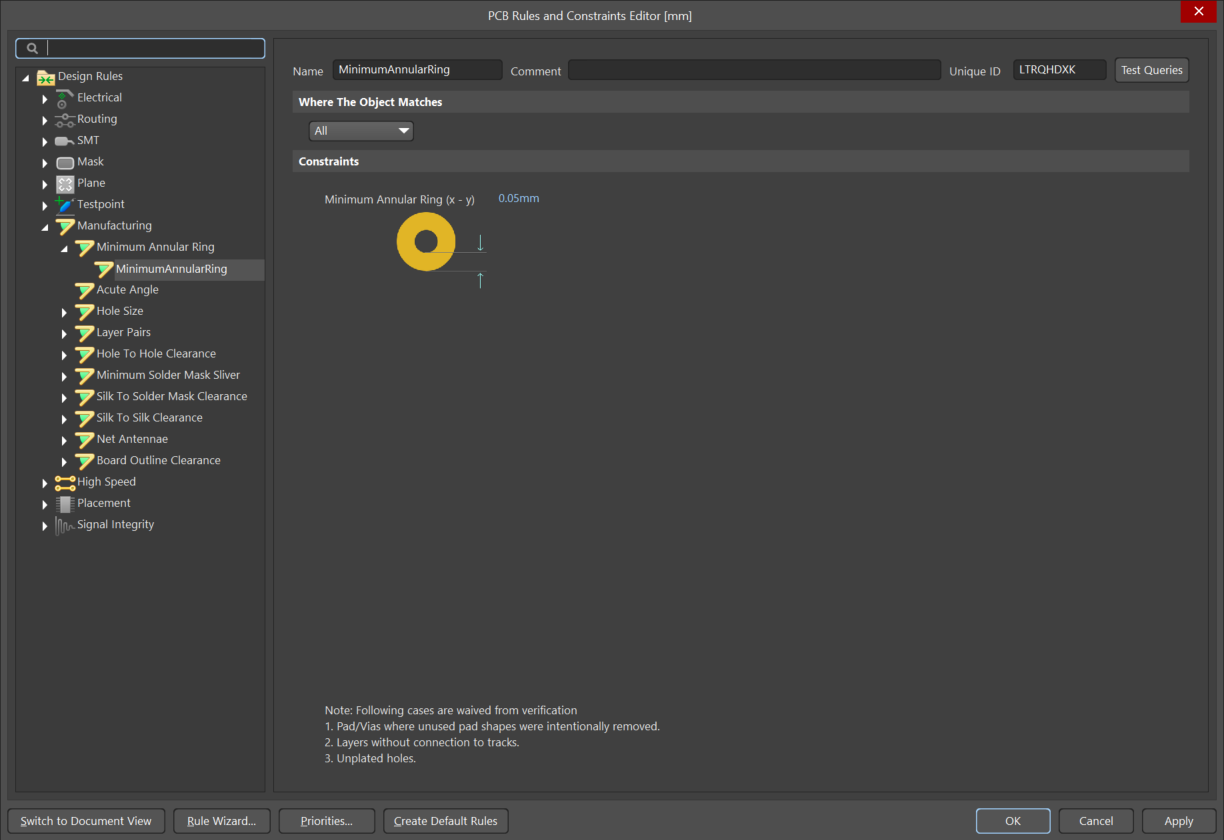Click the Plane category icon
Image resolution: width=1224 pixels, height=840 pixels.
65,183
